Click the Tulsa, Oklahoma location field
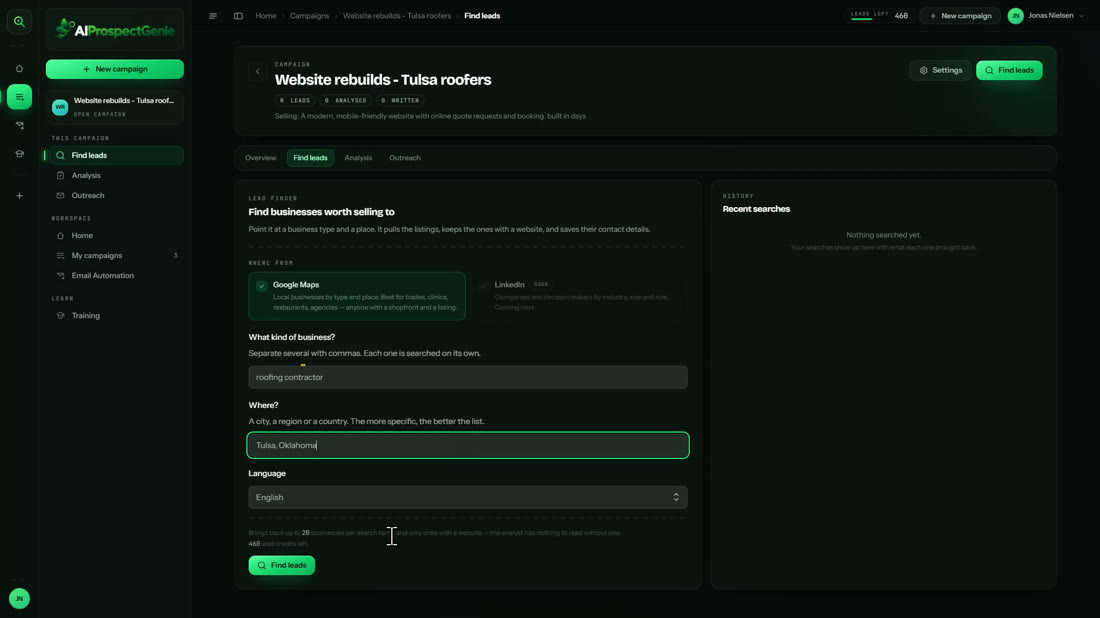Screen dimensions: 1100x618 (x=468, y=445)
